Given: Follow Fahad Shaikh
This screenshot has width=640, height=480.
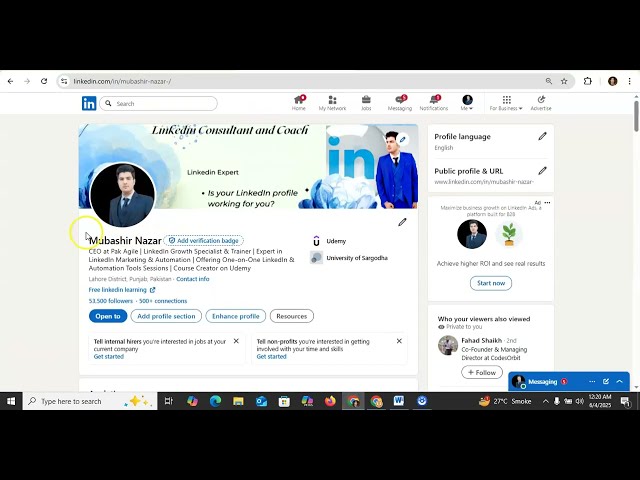Looking at the screenshot, I should 482,373.
